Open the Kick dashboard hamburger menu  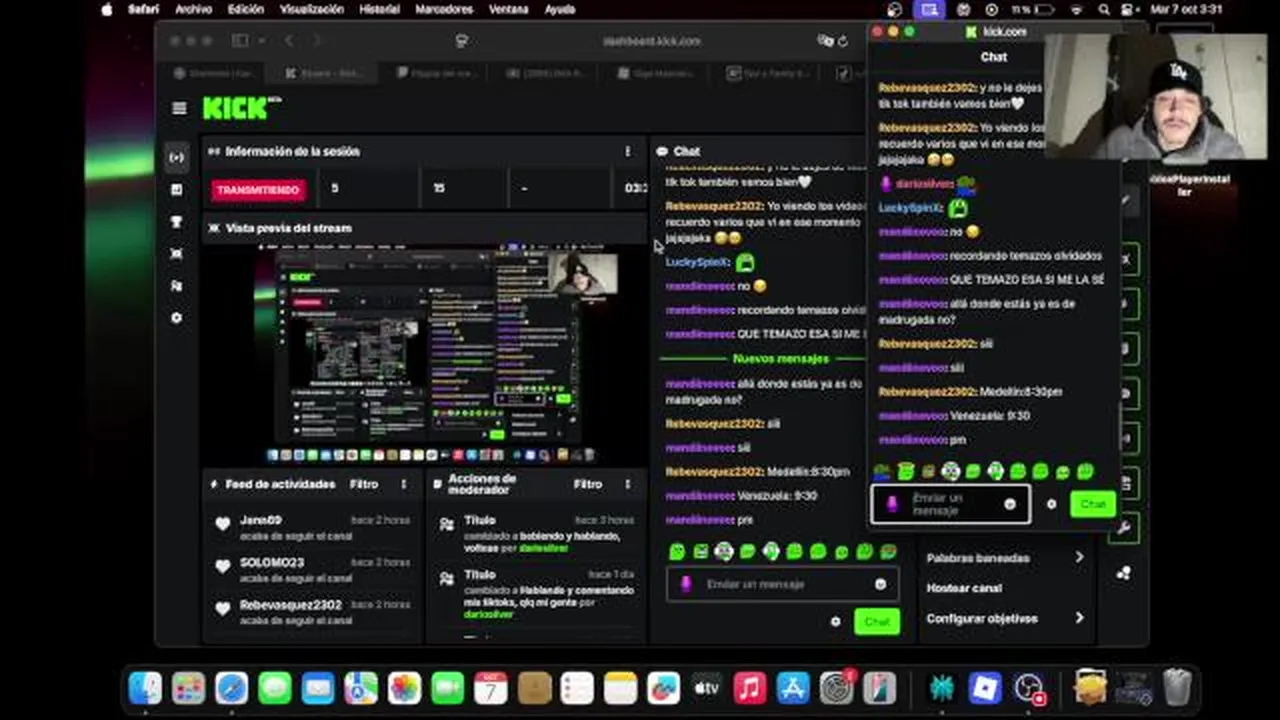(x=179, y=108)
